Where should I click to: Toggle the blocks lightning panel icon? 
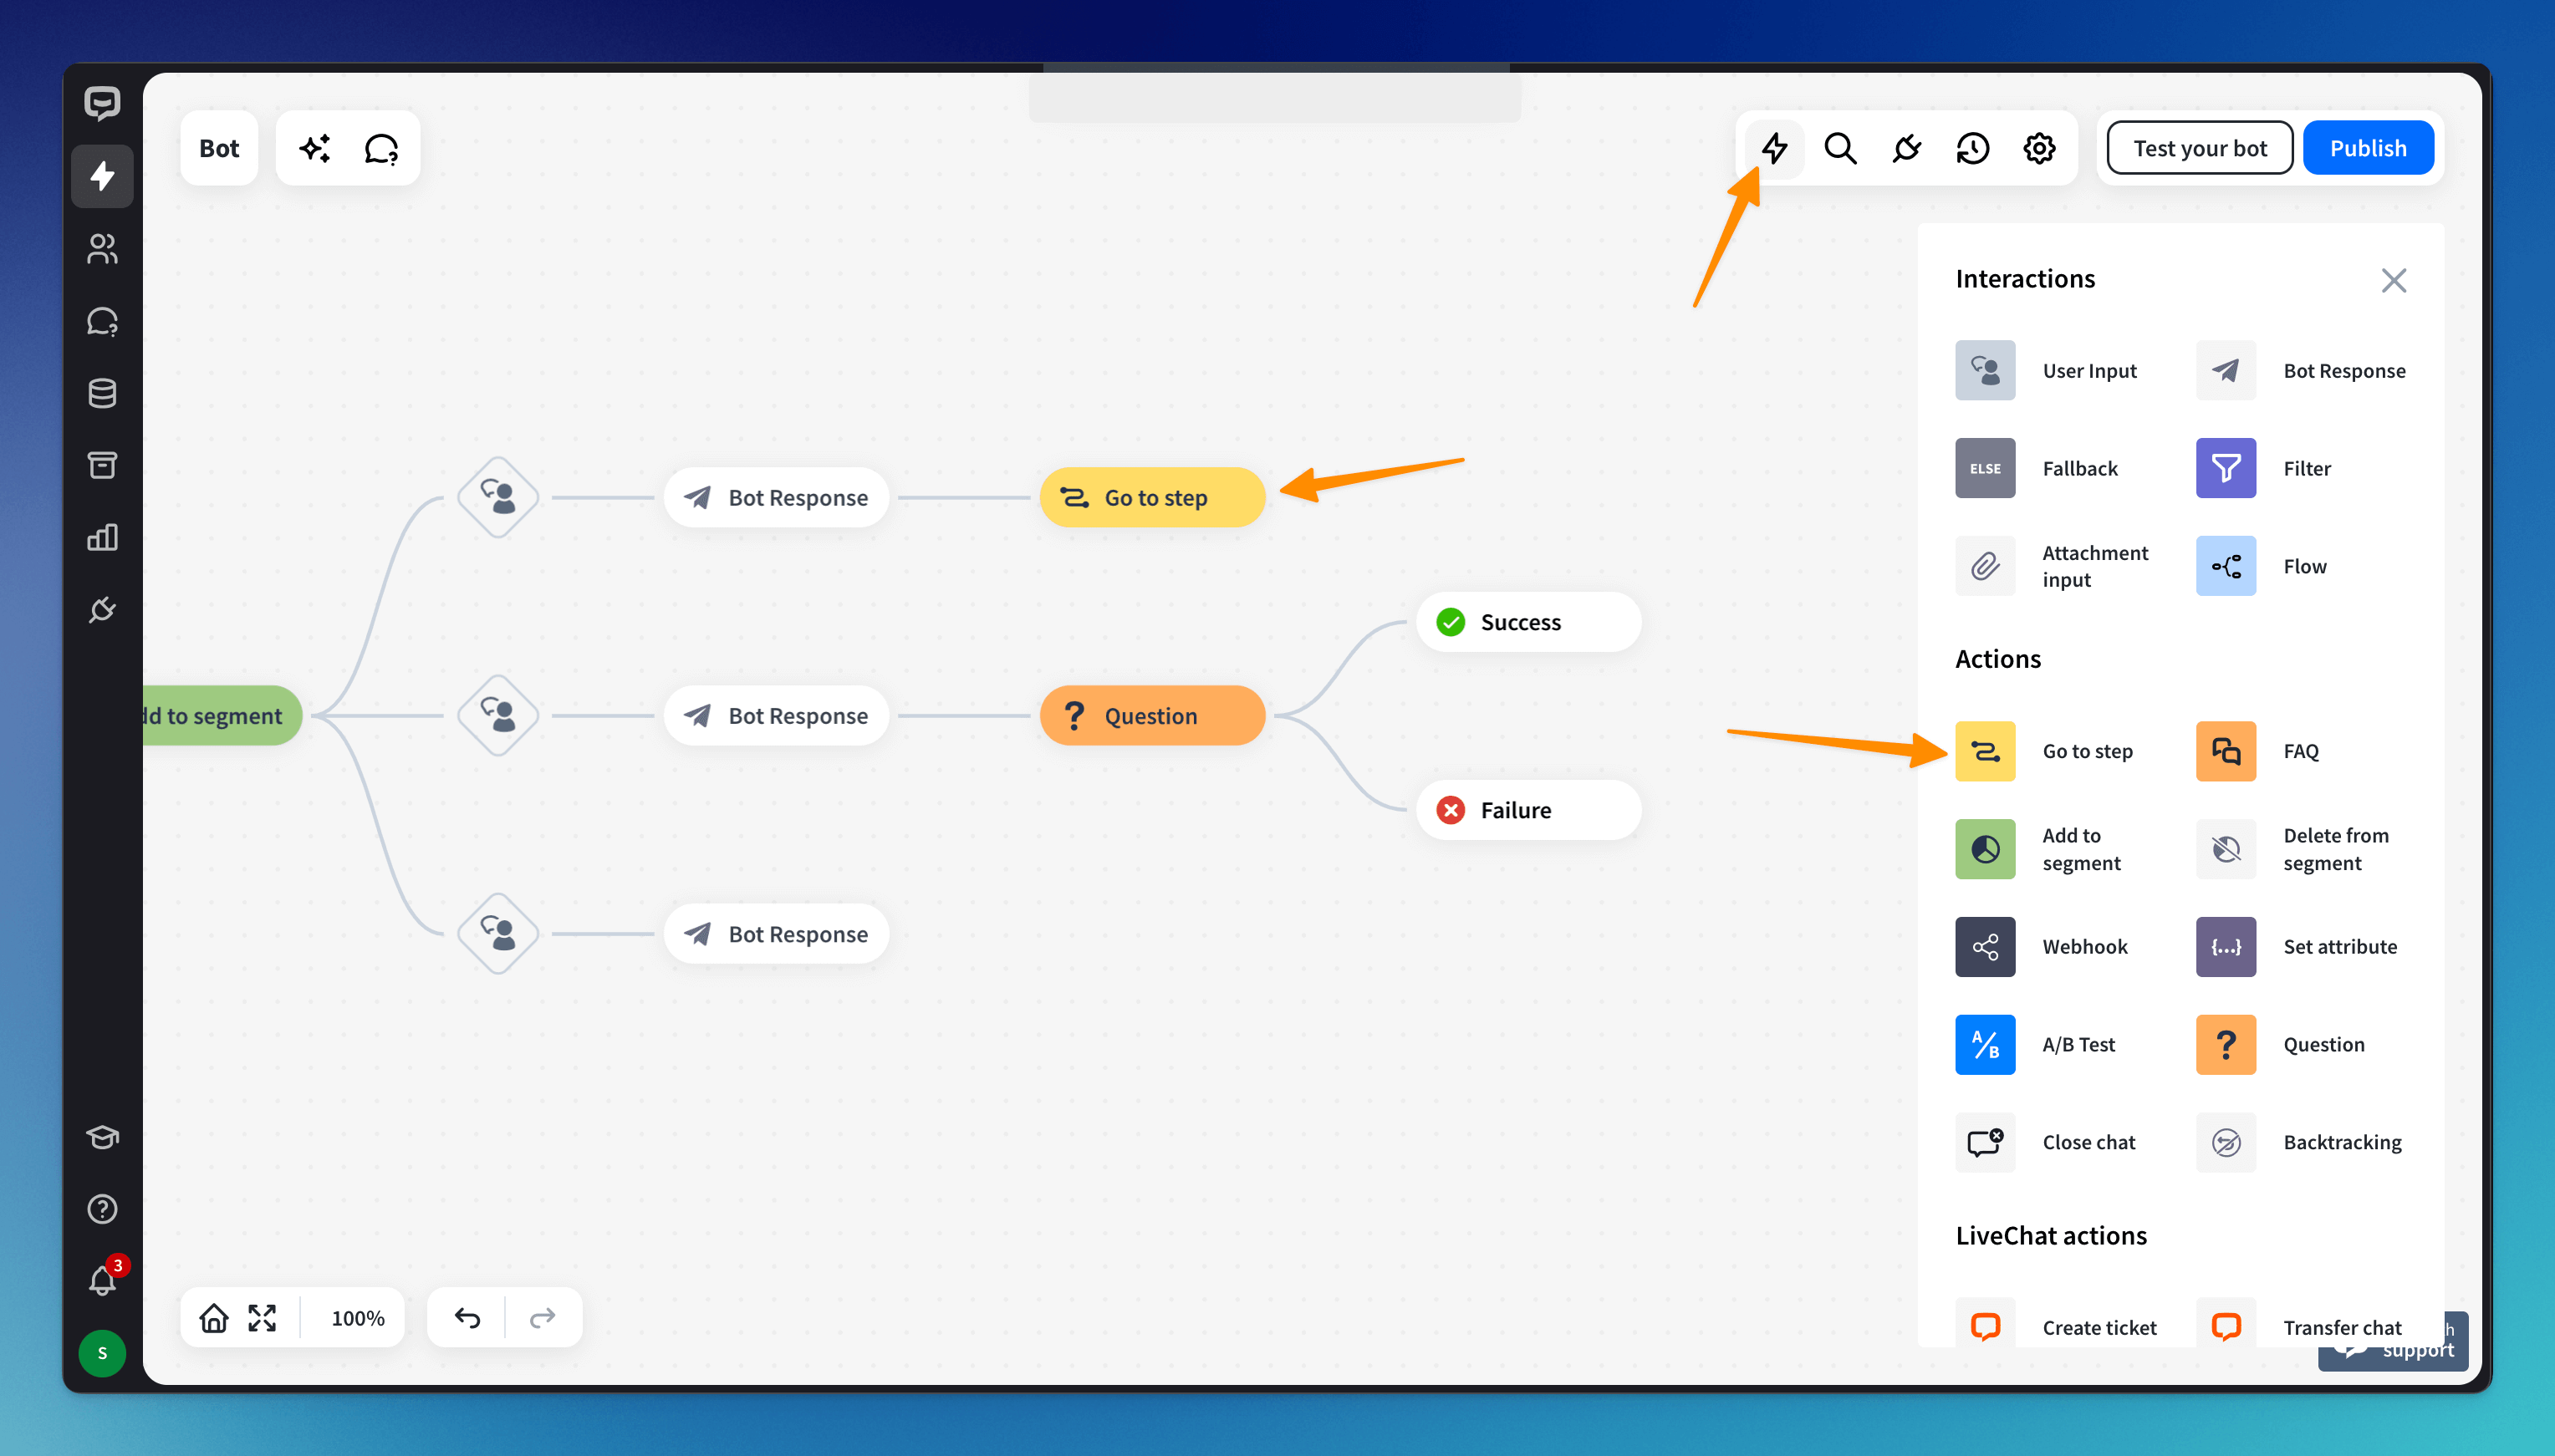[1774, 149]
